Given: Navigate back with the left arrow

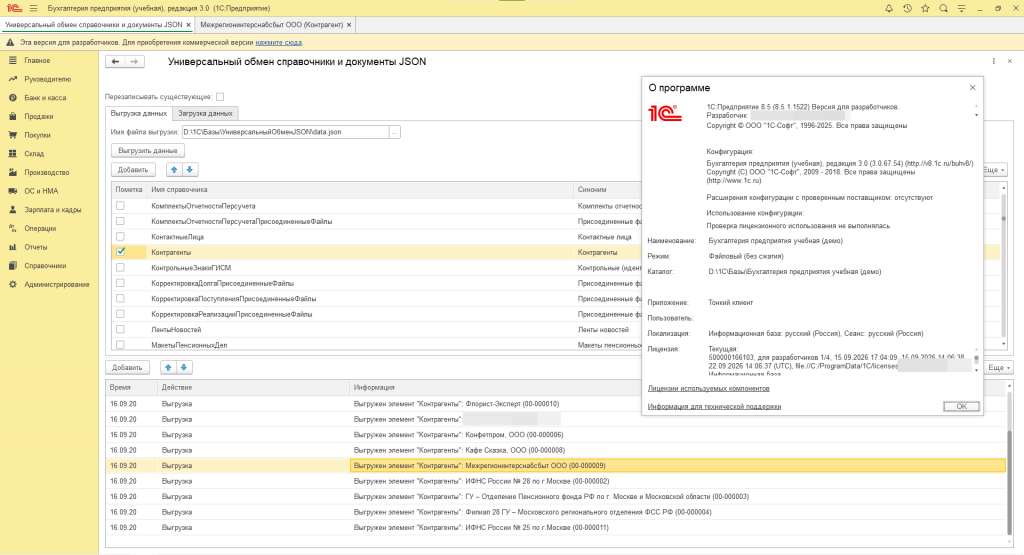Looking at the screenshot, I should click(x=116, y=61).
